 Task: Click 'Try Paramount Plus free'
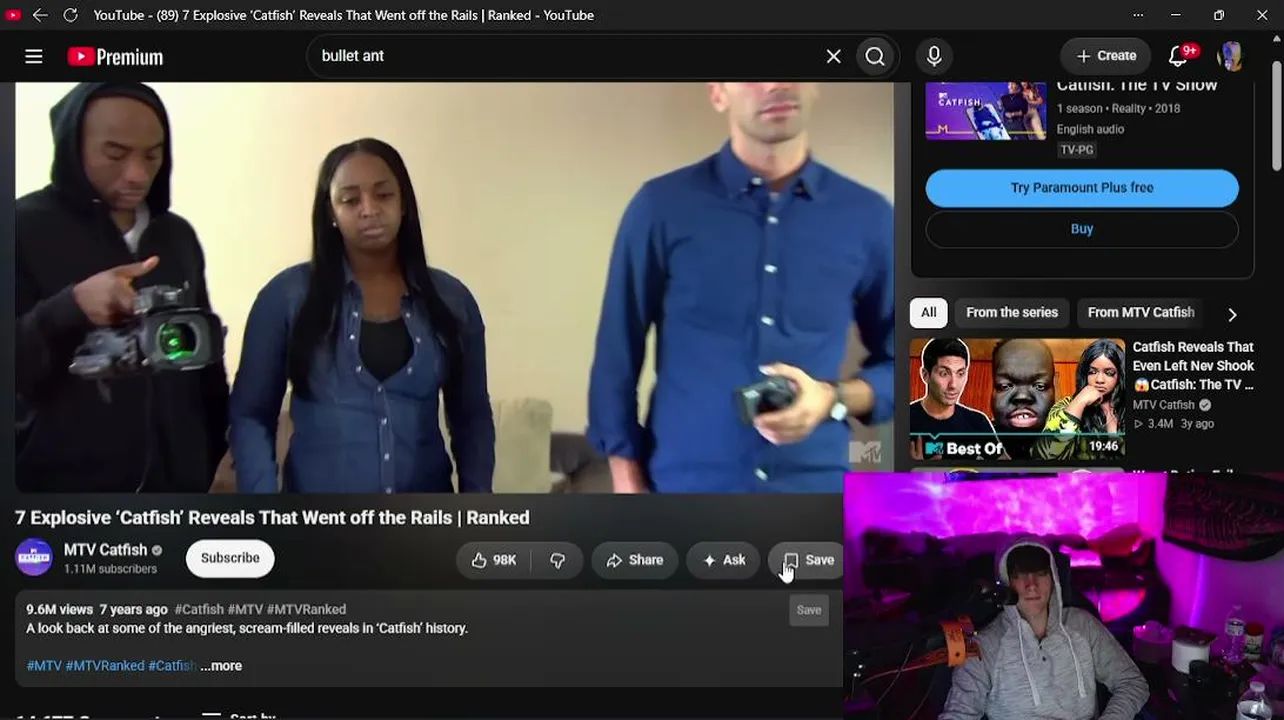pyautogui.click(x=1082, y=188)
